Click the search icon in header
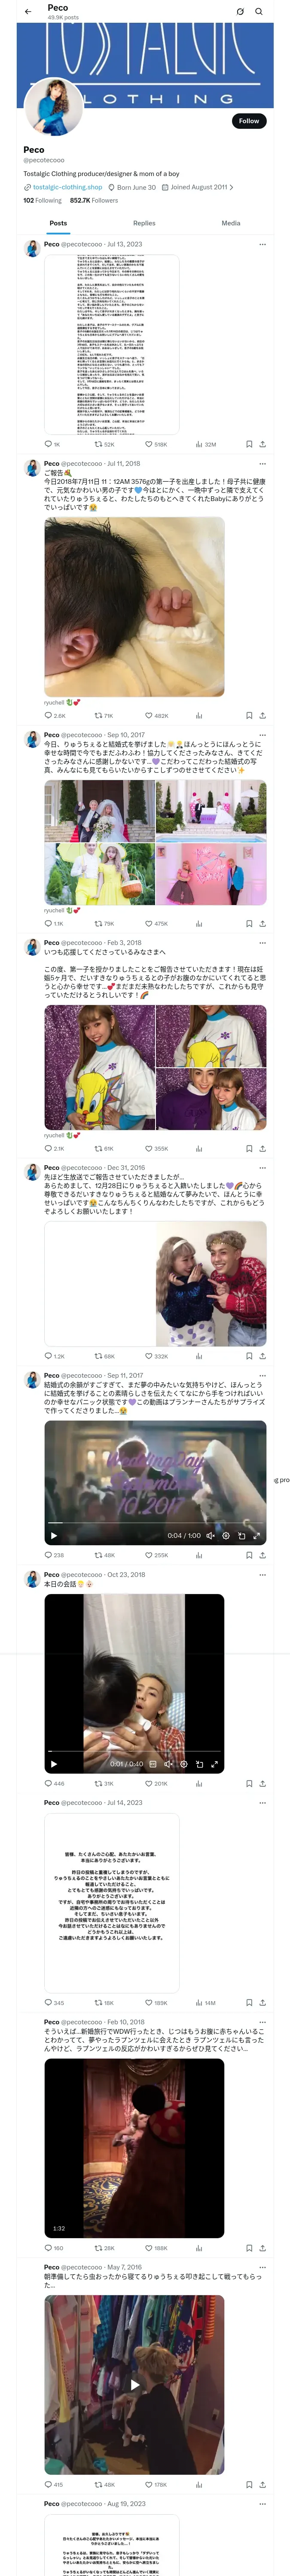This screenshot has height=2576, width=290. (x=259, y=12)
